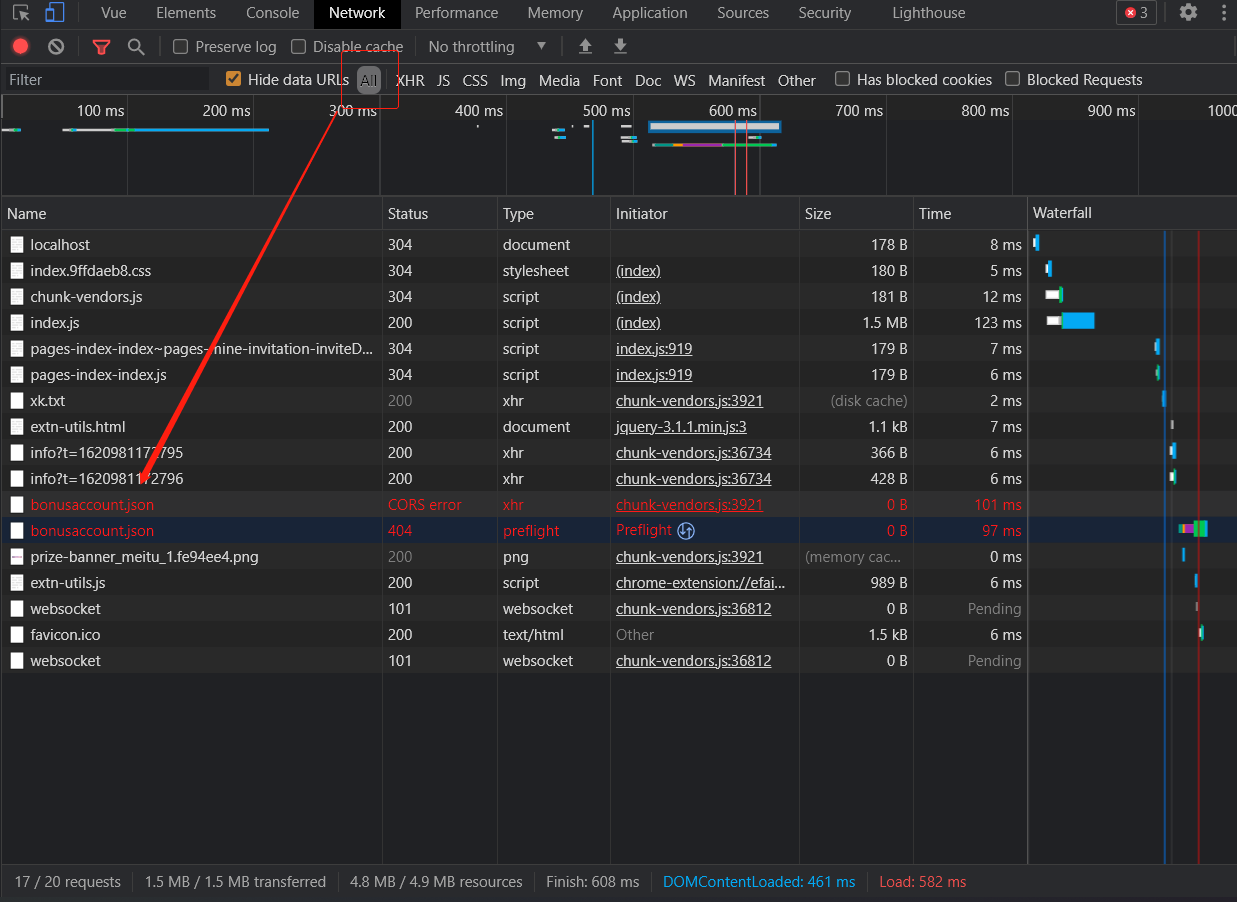Click the file icon of the xk.txt row
1237x902 pixels.
coord(17,400)
